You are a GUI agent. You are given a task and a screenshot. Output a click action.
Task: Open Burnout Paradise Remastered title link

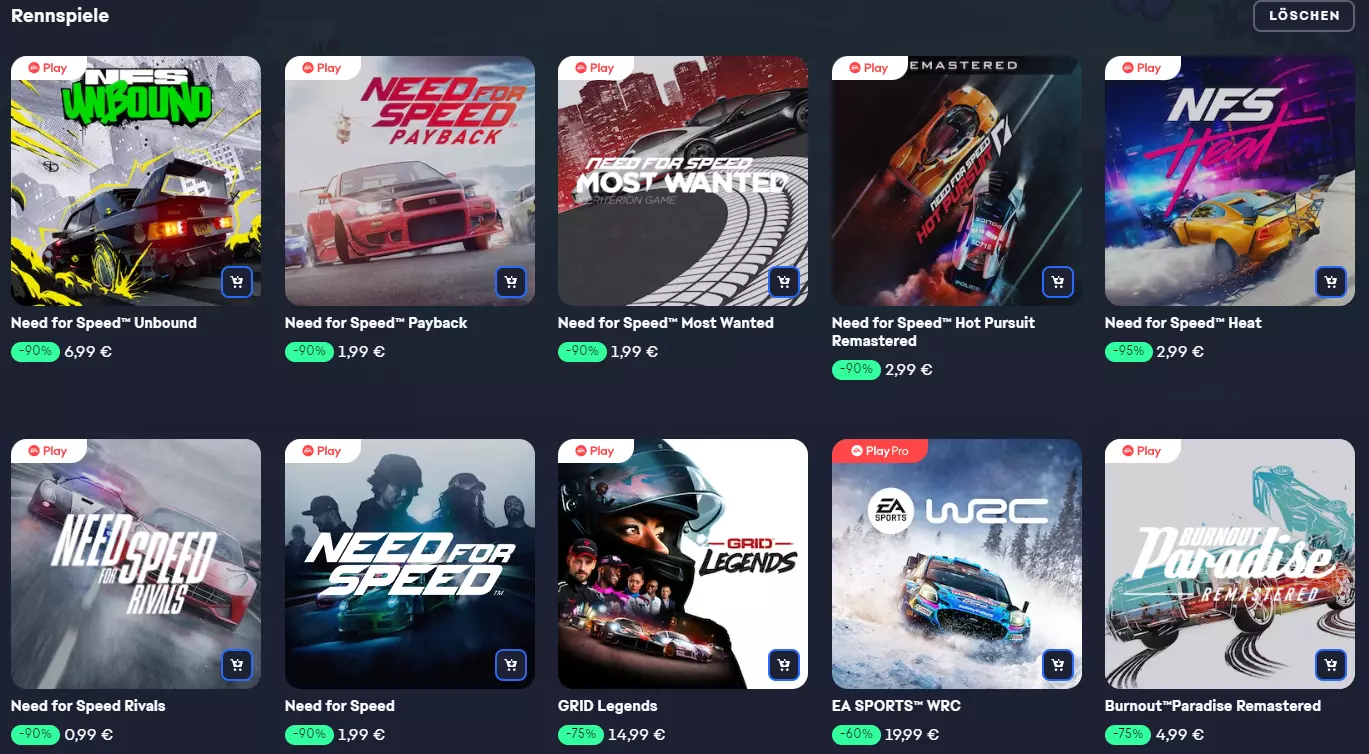click(x=1213, y=706)
